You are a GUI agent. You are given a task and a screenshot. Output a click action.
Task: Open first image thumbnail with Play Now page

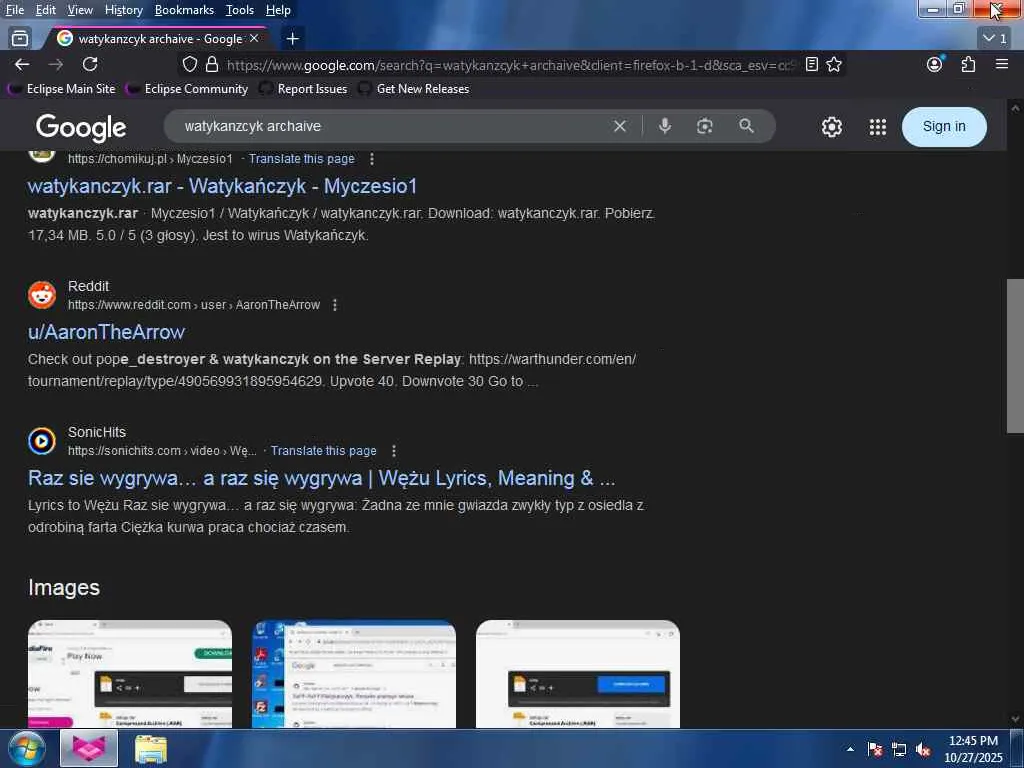130,674
